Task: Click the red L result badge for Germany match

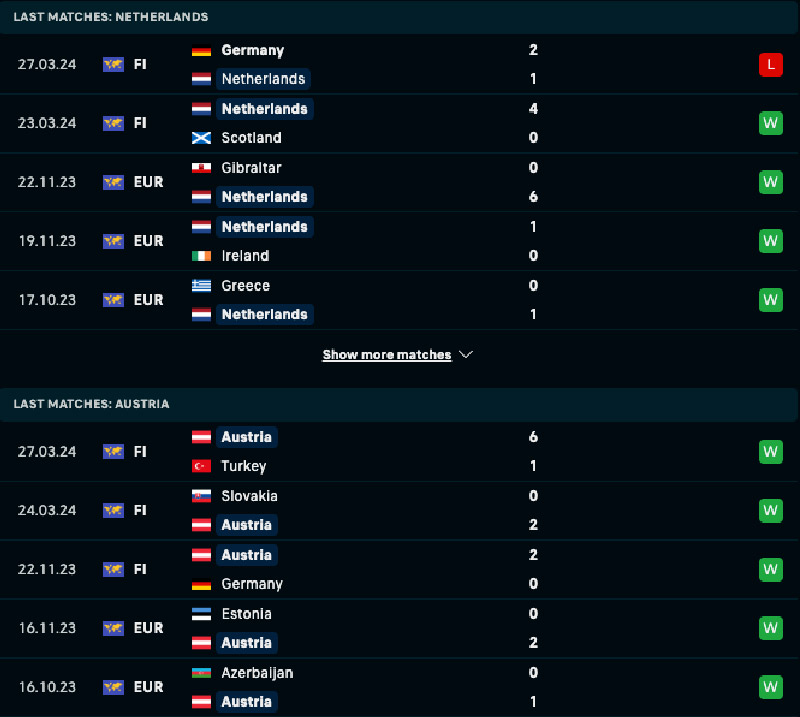Action: coord(770,65)
